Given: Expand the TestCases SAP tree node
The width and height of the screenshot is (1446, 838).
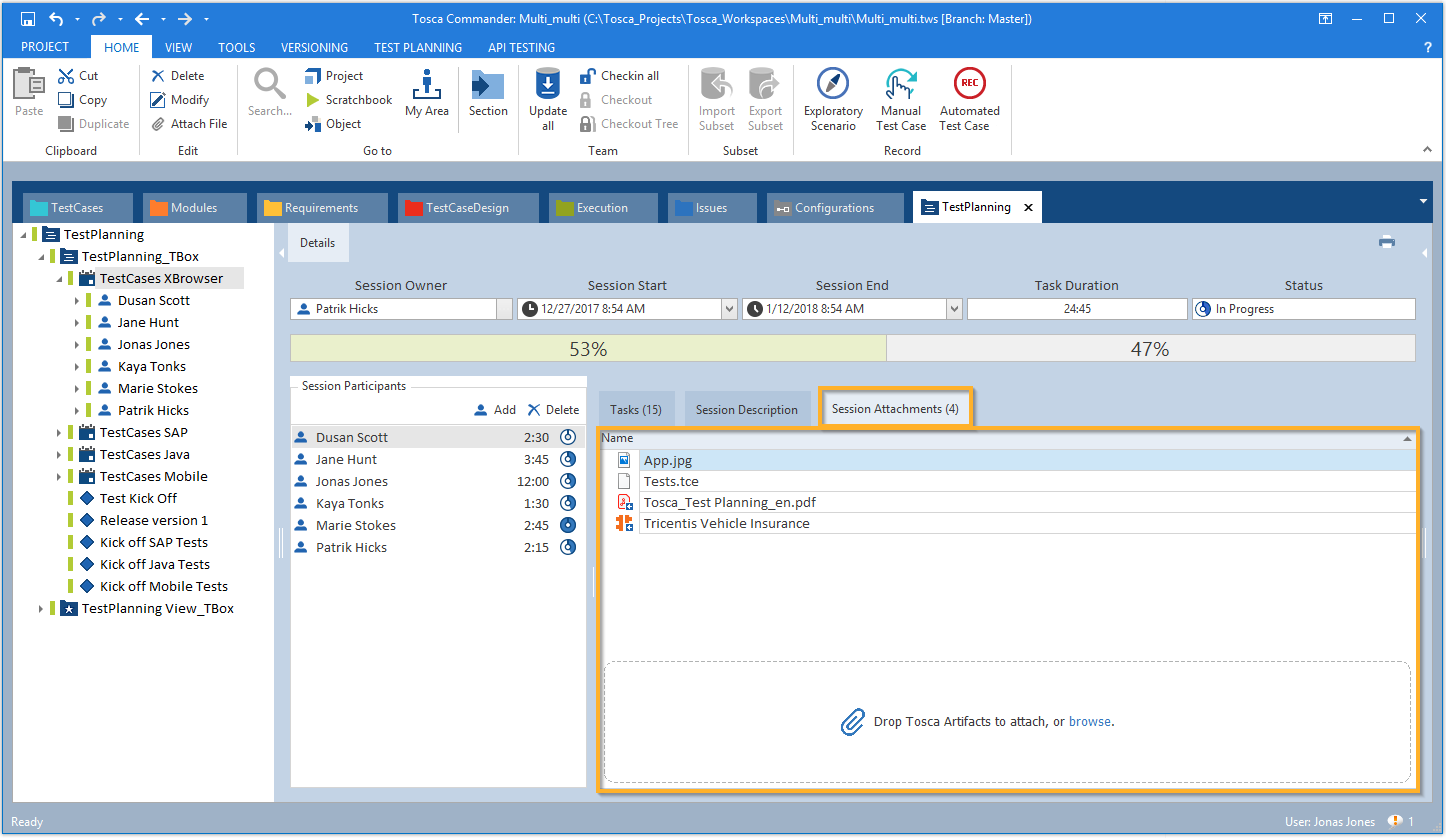Looking at the screenshot, I should pos(59,433).
